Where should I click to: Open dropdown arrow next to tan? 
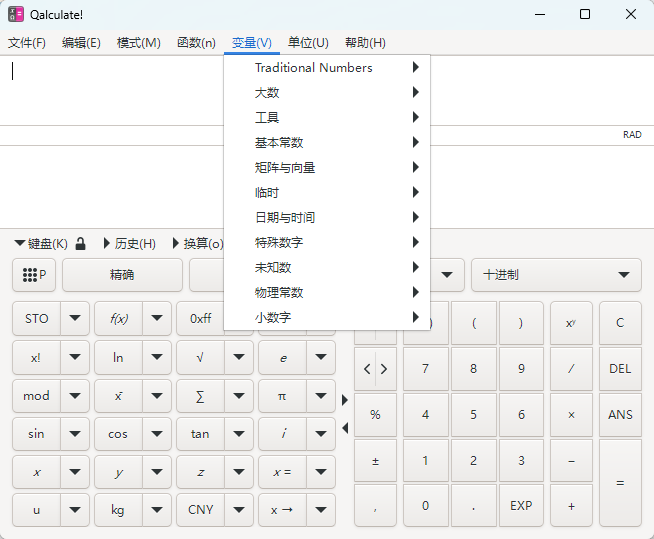pos(239,434)
